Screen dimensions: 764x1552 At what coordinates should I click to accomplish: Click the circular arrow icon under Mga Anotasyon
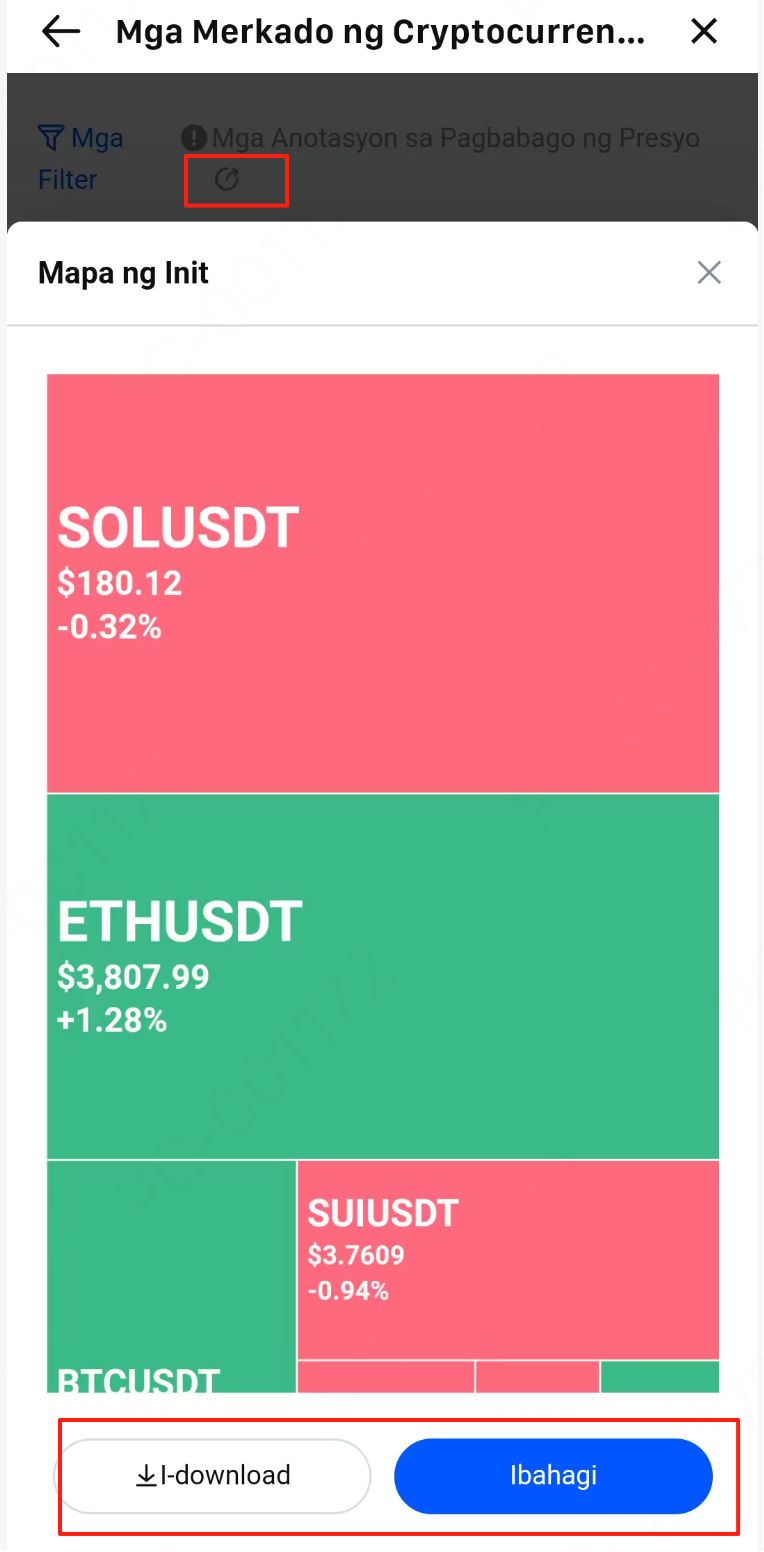(x=228, y=179)
